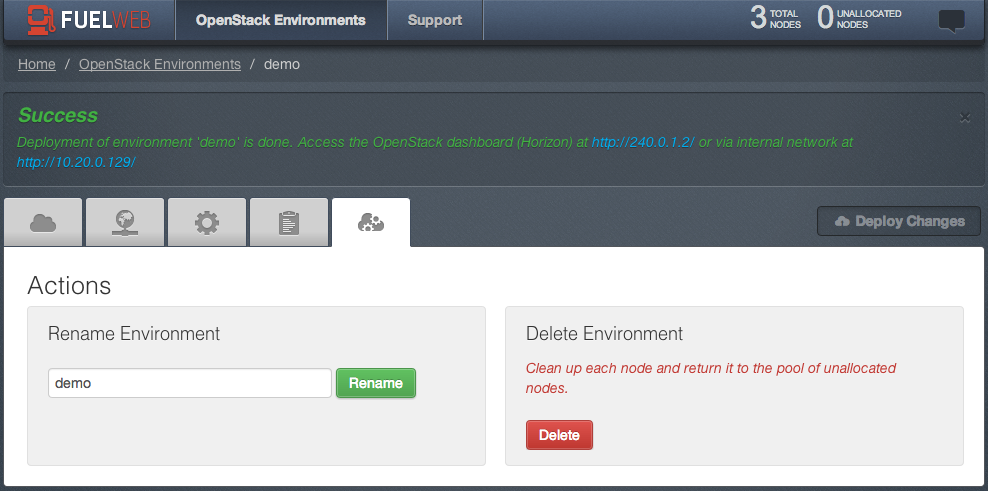This screenshot has width=988, height=491.
Task: Open the notifications speech bubble icon
Action: coord(951,20)
